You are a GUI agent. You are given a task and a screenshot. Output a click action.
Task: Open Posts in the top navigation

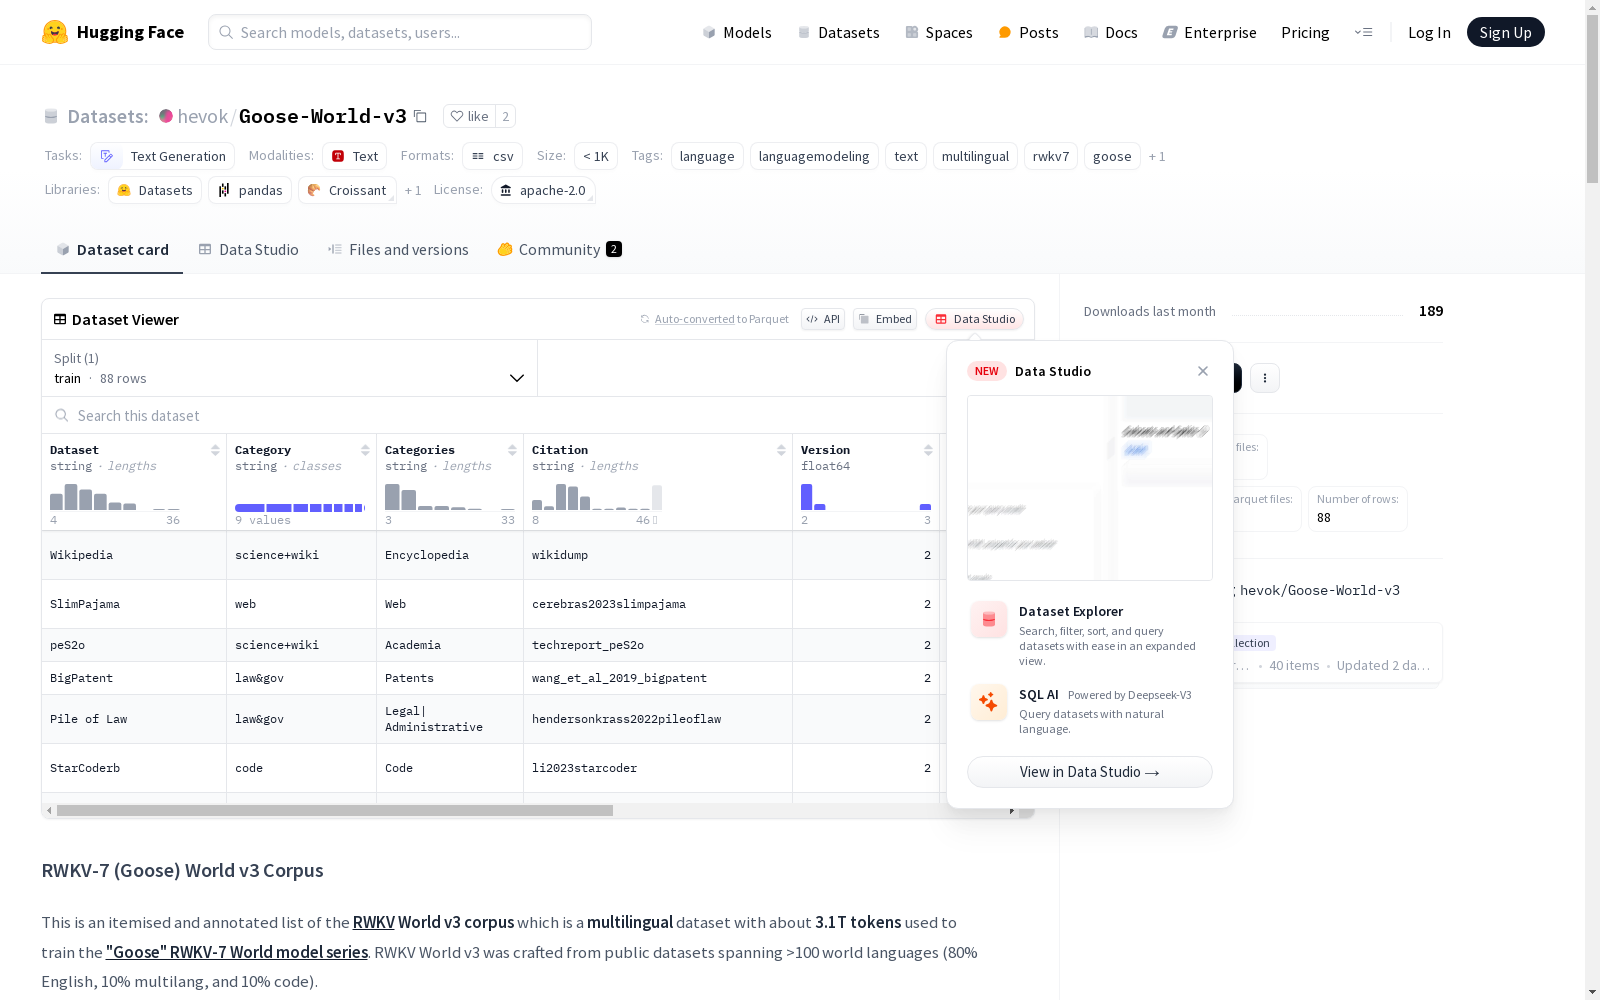(1028, 32)
